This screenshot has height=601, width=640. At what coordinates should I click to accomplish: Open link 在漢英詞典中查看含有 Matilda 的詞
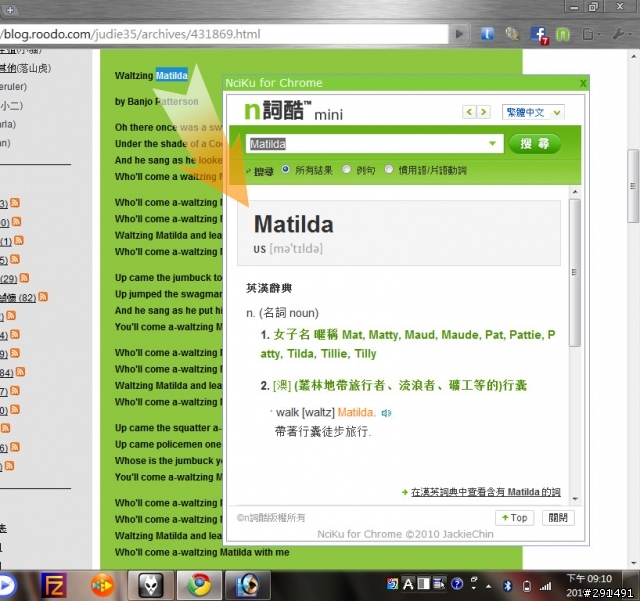tap(485, 492)
